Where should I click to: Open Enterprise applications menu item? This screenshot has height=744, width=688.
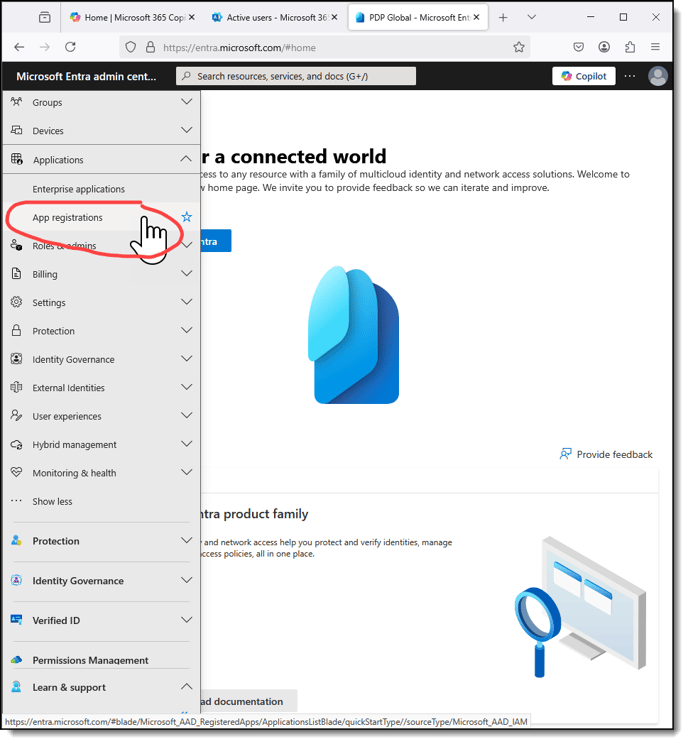click(x=79, y=189)
